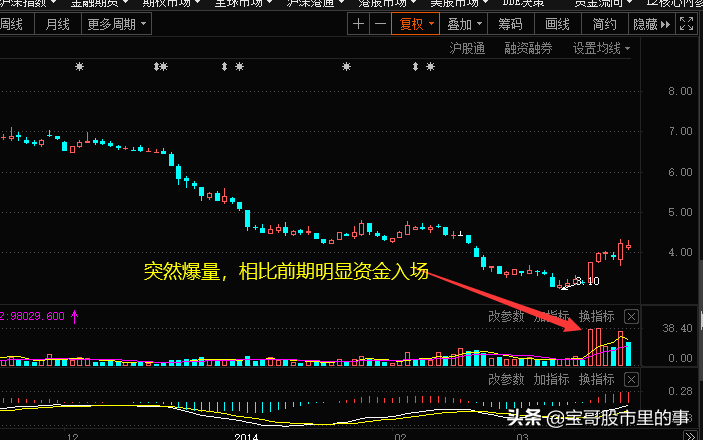Open the 金融期货 menu
Viewport: 703px width, 440px height.
(x=100, y=3)
